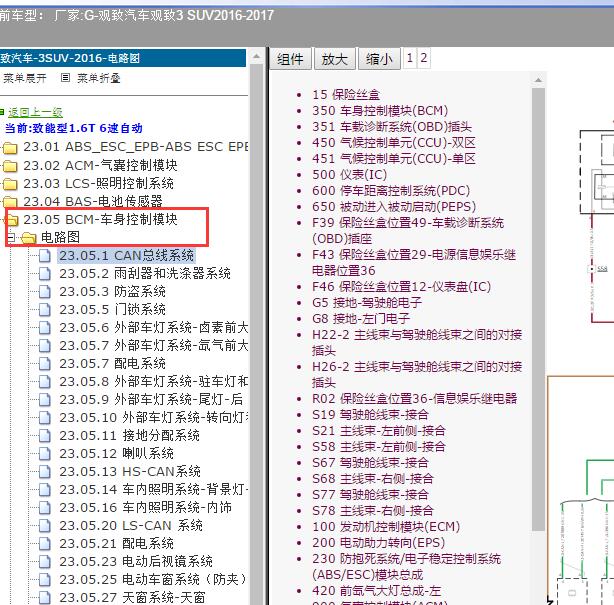Select 23.05.8 驻车灯 document icon

click(x=45, y=382)
